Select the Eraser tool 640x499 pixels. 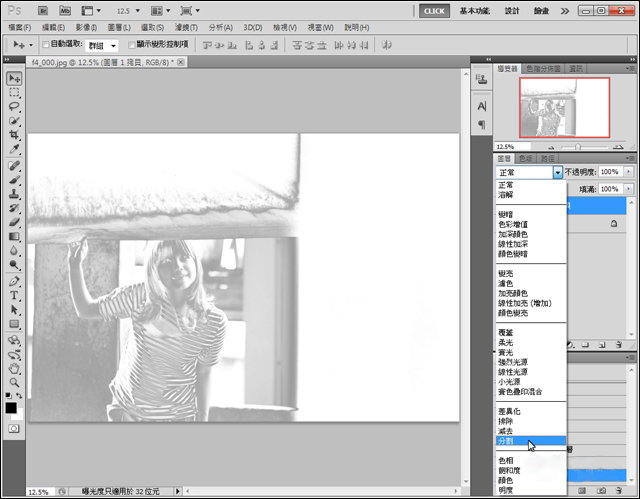pyautogui.click(x=14, y=222)
